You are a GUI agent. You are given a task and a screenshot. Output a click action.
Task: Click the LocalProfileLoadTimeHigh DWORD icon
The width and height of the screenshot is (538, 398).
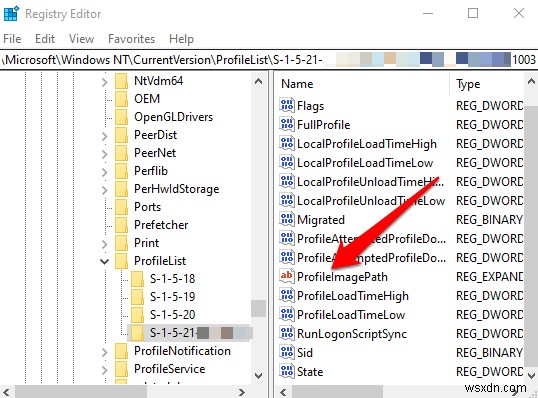(x=286, y=143)
